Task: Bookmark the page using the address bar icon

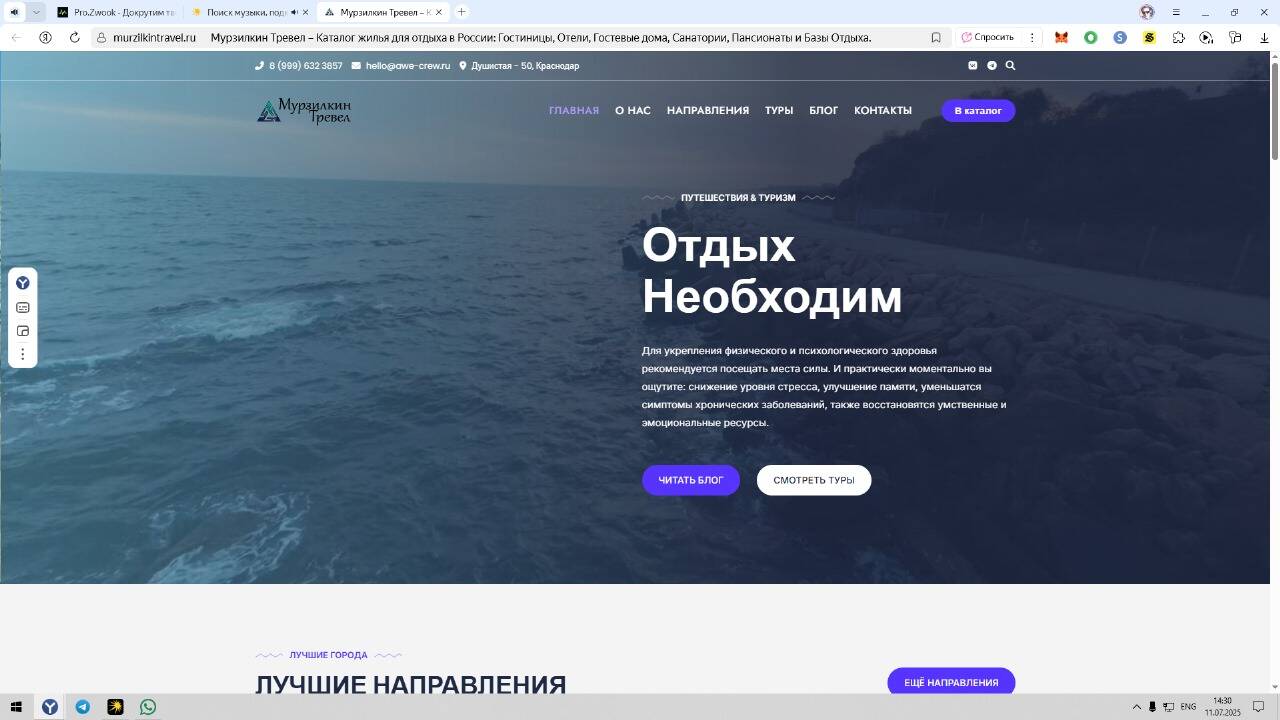Action: click(935, 37)
